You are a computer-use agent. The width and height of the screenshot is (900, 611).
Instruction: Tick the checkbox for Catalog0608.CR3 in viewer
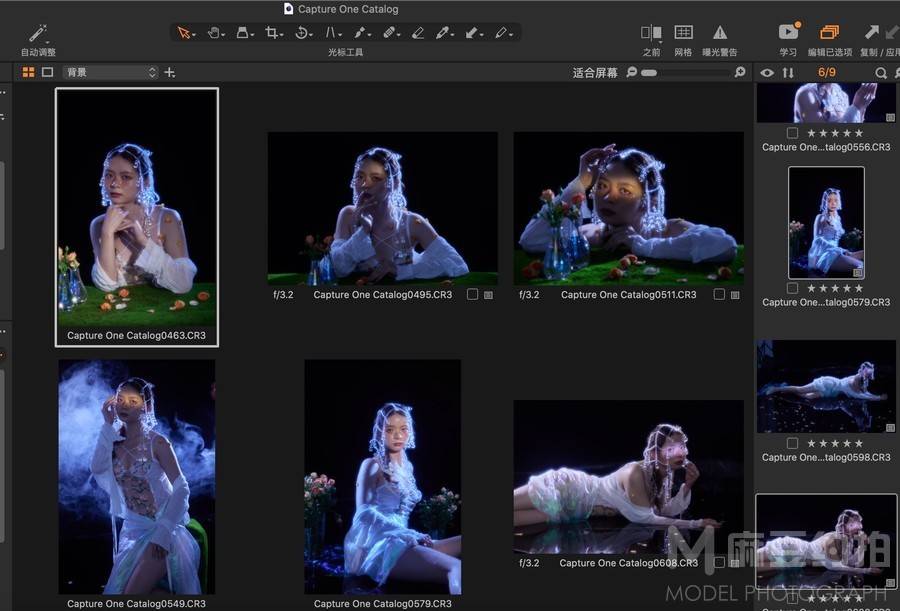[719, 562]
